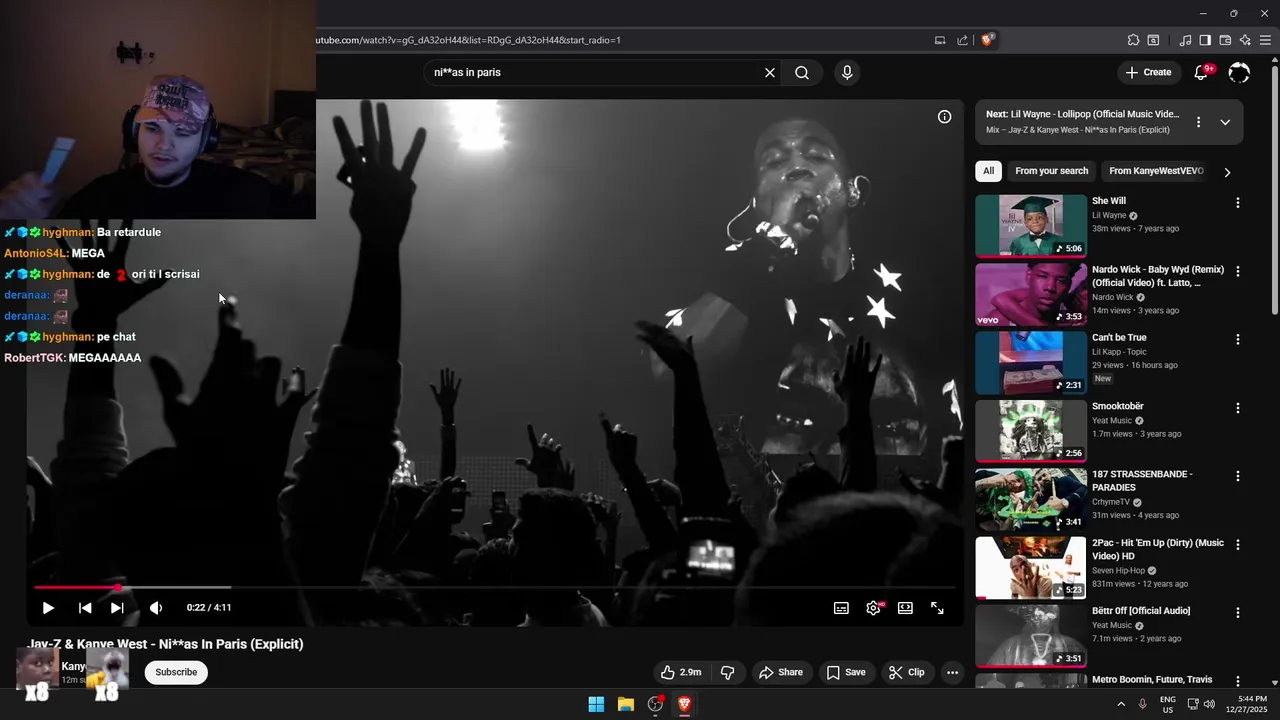Click the video progress bar
The image size is (1280, 720).
tap(495, 587)
